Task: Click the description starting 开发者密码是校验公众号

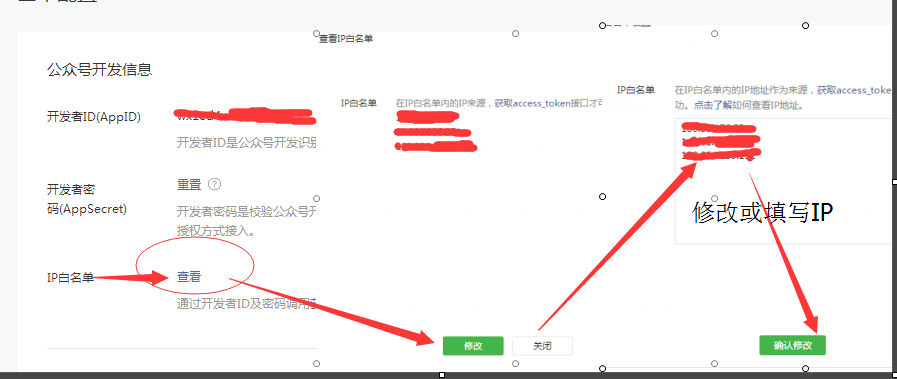Action: coord(247,213)
